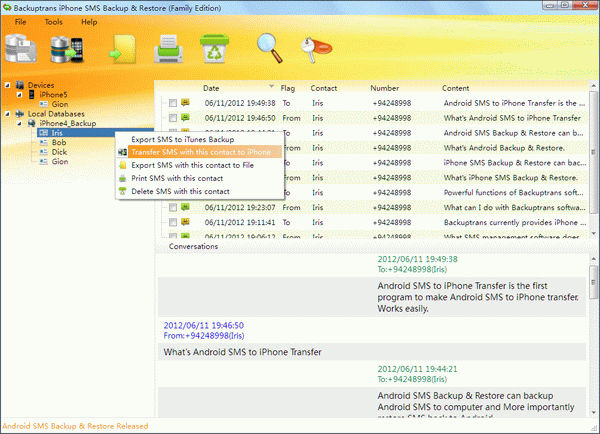Screen dimensions: 600x434
Task: Click the Local Databases icon in tree
Action: click(20, 114)
